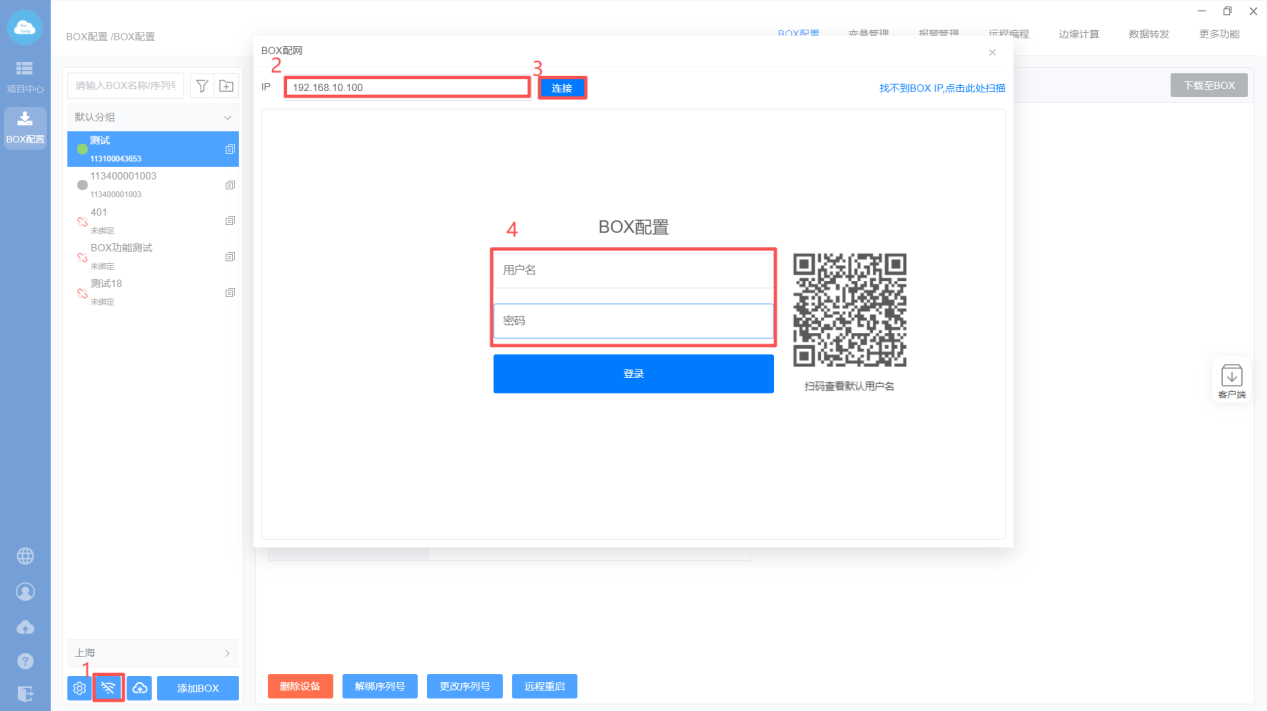Collapse the 默认分组 group
The width and height of the screenshot is (1267, 711).
pos(227,117)
